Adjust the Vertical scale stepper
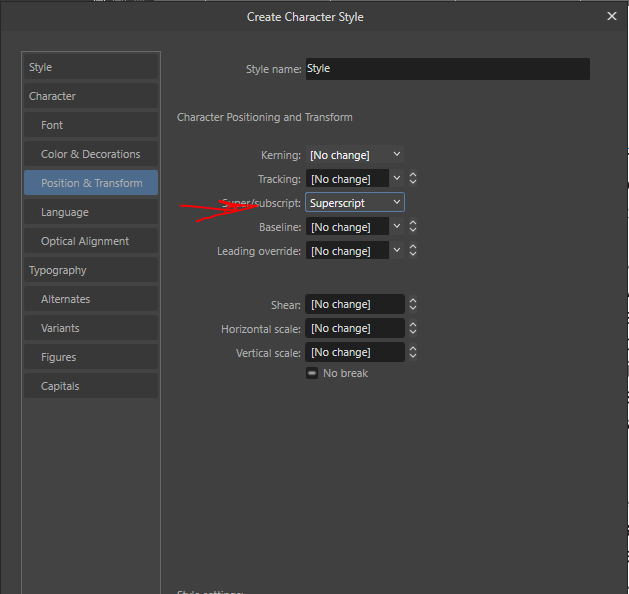The height and width of the screenshot is (594, 629). tap(413, 352)
